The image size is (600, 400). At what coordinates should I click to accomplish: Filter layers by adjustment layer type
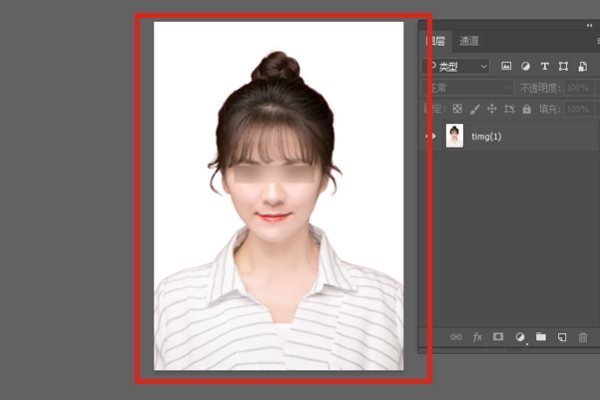525,66
